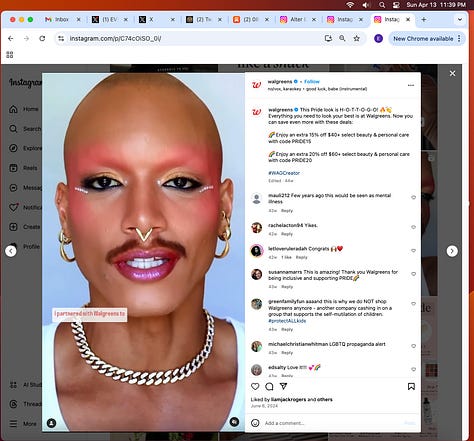Click the install app icon in the address bar
The width and height of the screenshot is (474, 441).
328,38
